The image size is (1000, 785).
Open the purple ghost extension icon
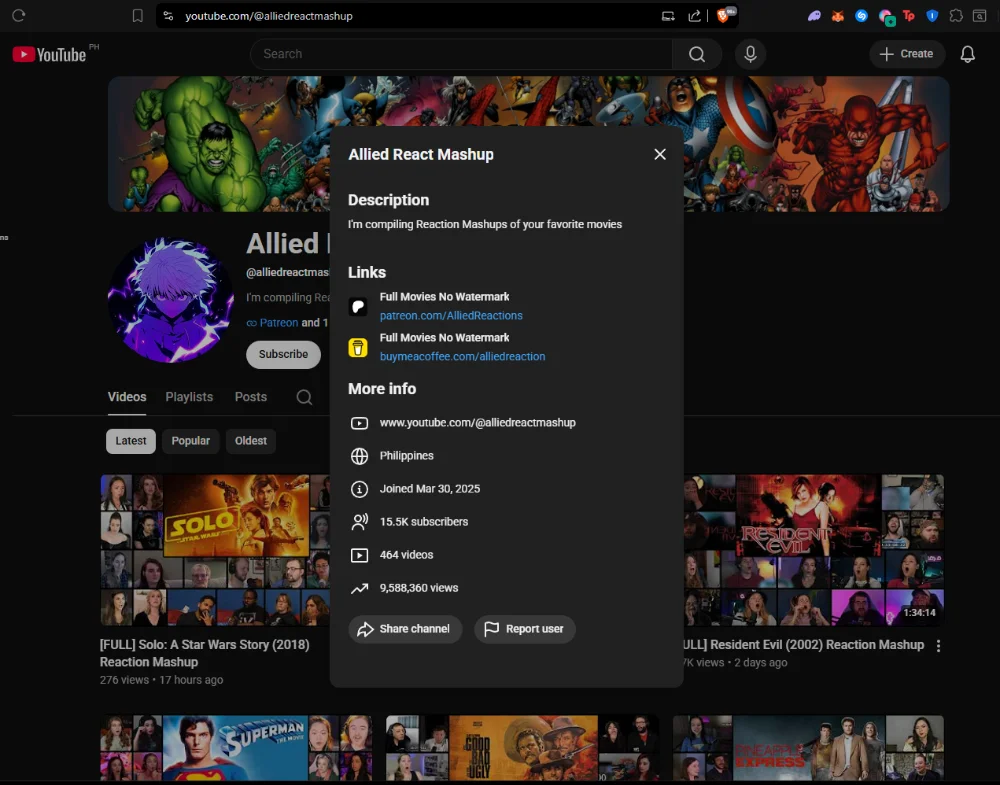814,16
